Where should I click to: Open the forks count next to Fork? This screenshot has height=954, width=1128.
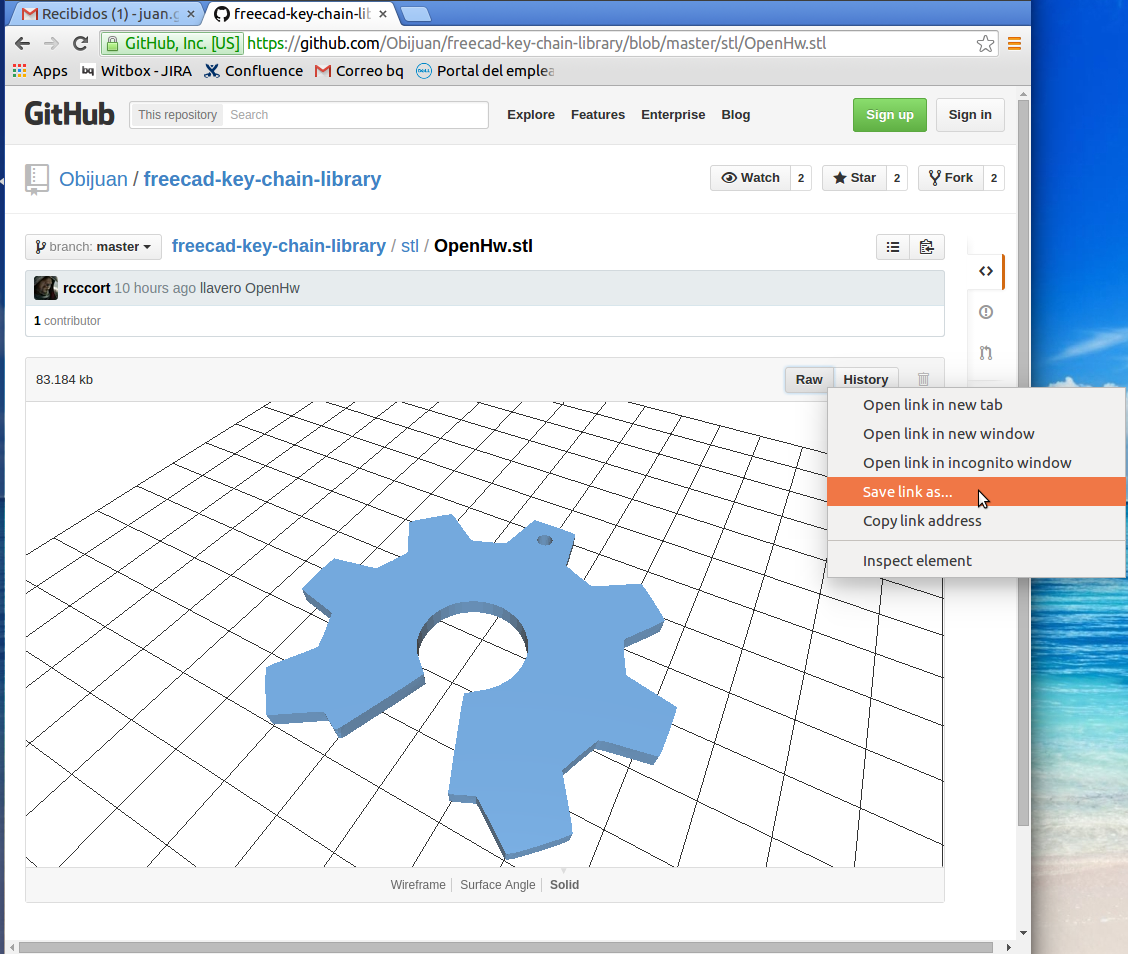(993, 178)
